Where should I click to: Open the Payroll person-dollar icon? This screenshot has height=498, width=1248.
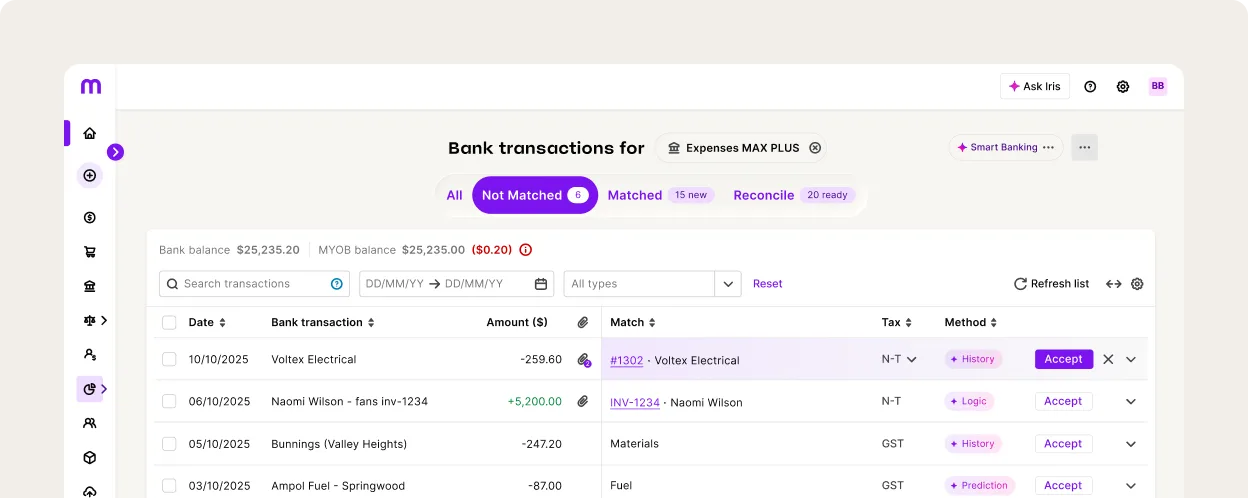[90, 354]
